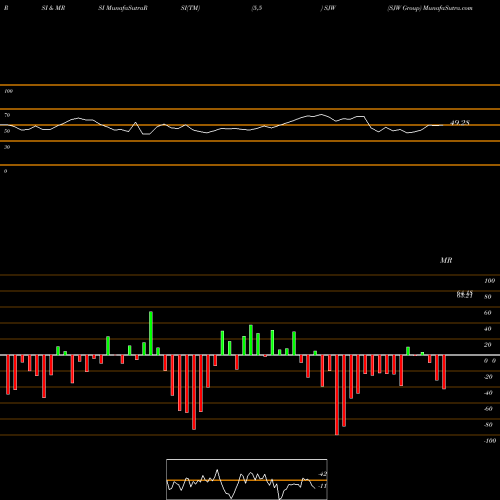Click the MR panel title label
The image size is (500, 500).
pyautogui.click(x=446, y=260)
